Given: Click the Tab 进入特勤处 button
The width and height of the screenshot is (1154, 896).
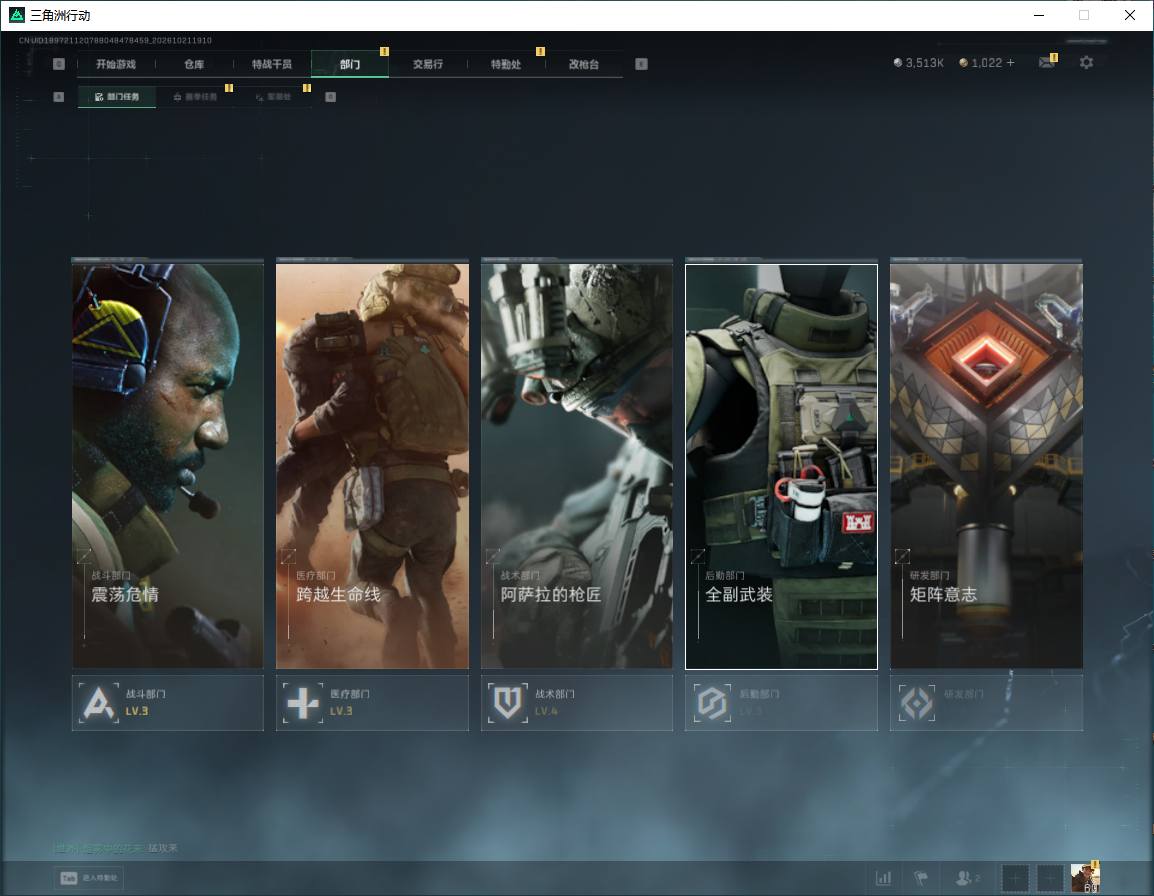Looking at the screenshot, I should (90, 878).
